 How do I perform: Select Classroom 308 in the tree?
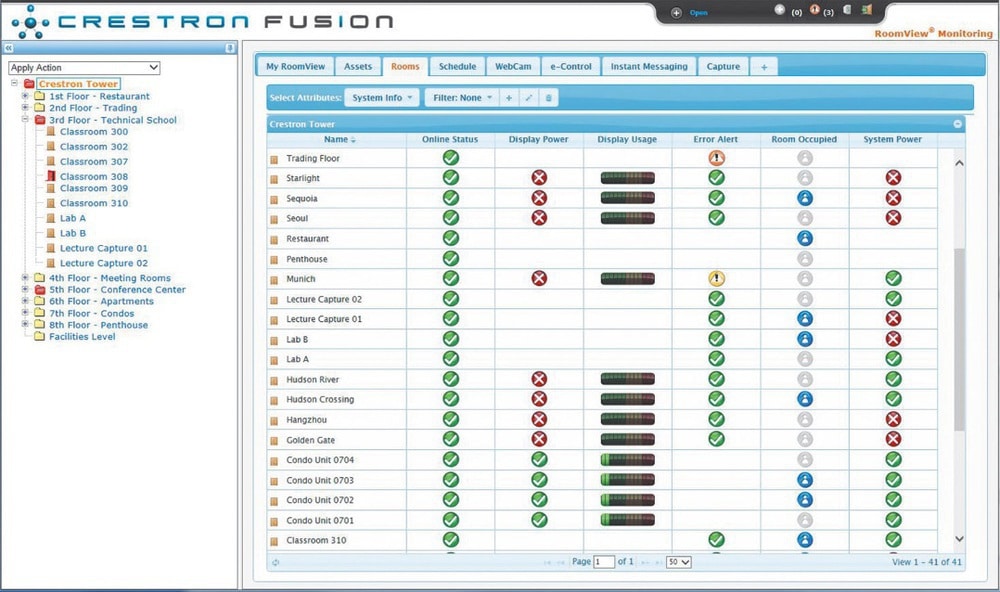coord(94,176)
